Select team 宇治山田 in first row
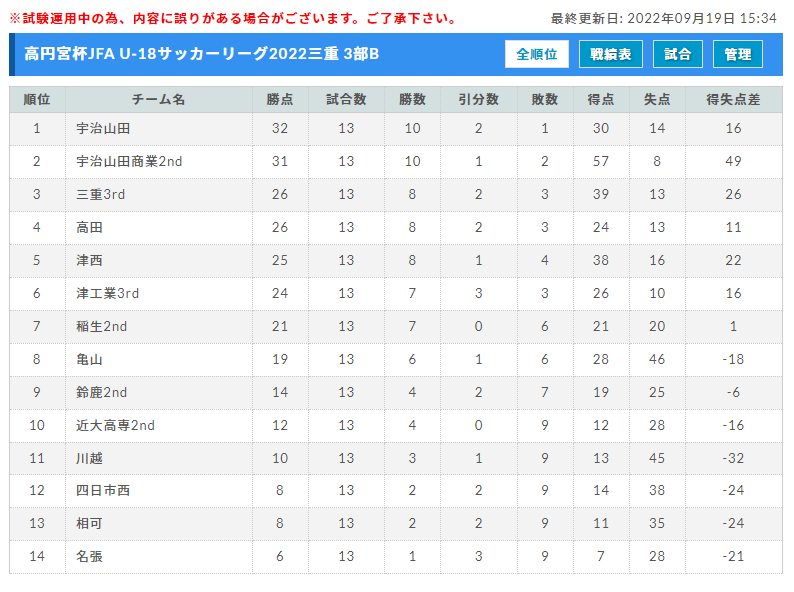Viewport: 794px width, 592px height. tap(103, 129)
